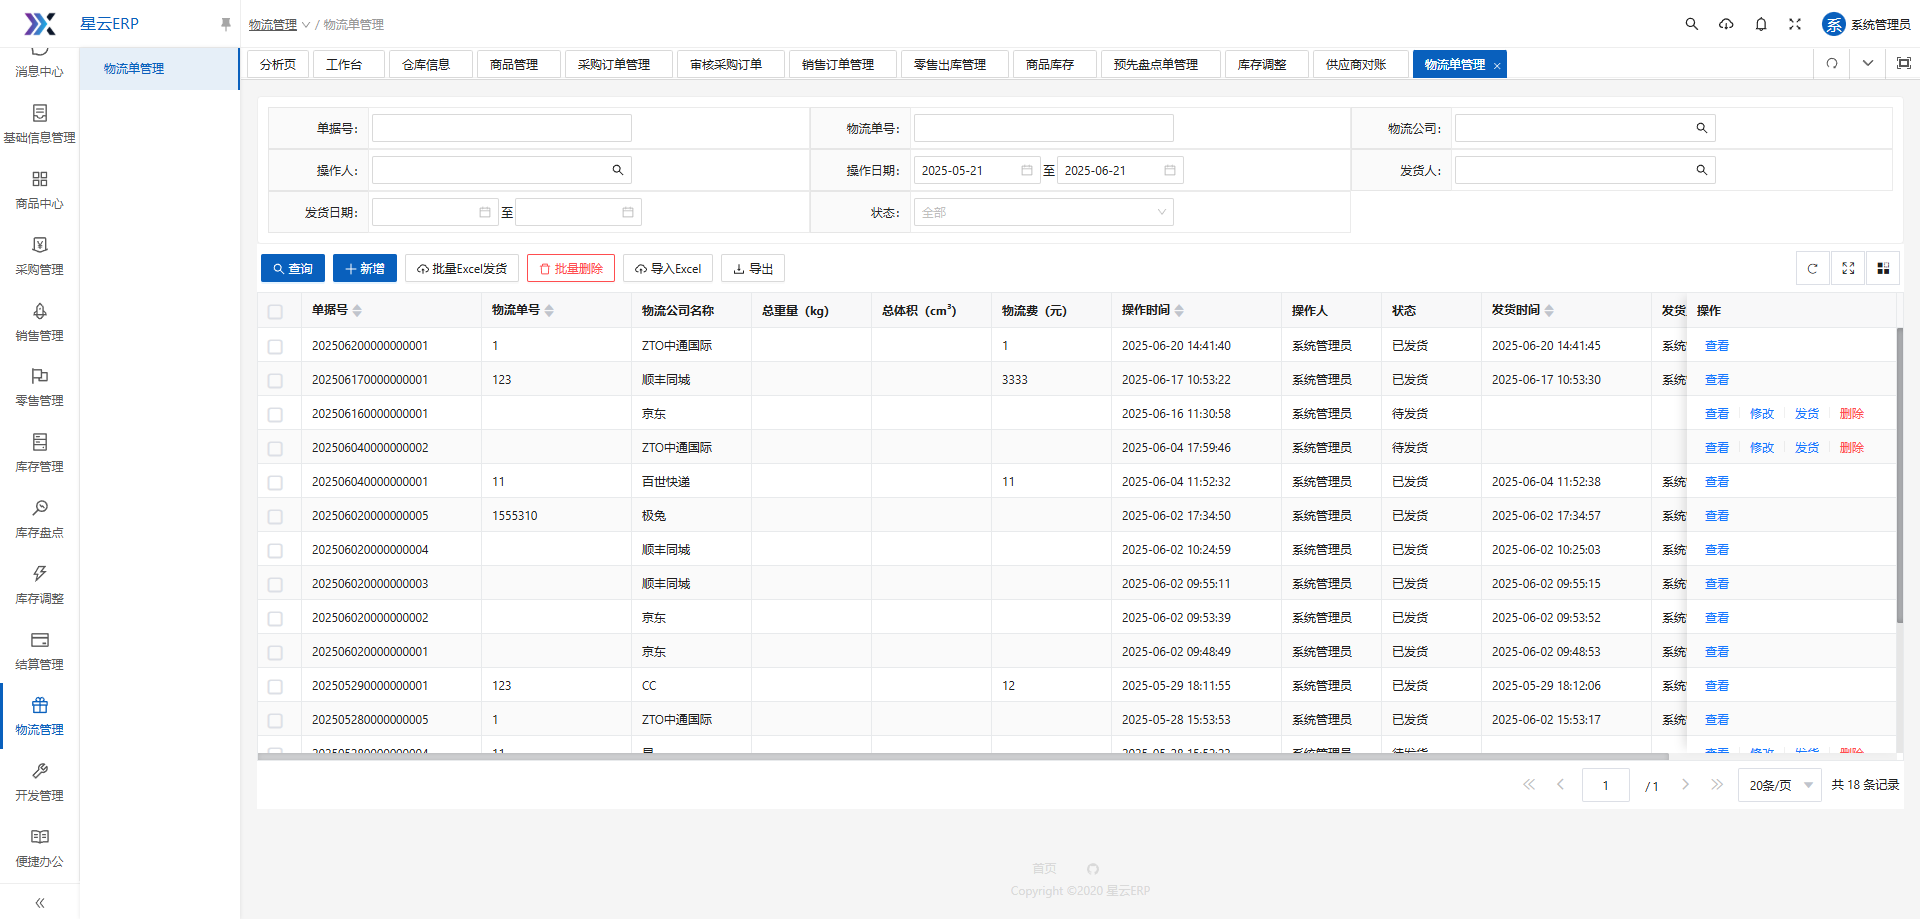Expand the tab list chevron dropdown
Image resolution: width=1920 pixels, height=919 pixels.
pyautogui.click(x=1867, y=63)
